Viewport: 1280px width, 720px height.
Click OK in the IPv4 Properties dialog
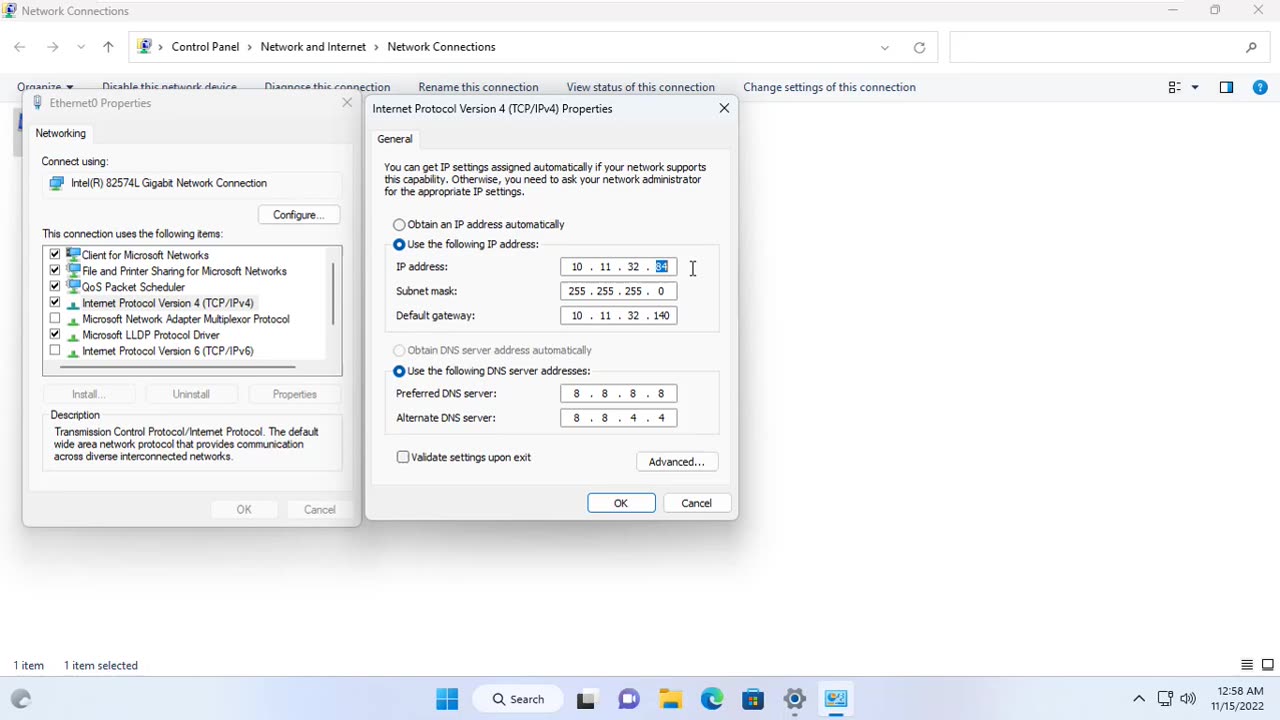[621, 503]
